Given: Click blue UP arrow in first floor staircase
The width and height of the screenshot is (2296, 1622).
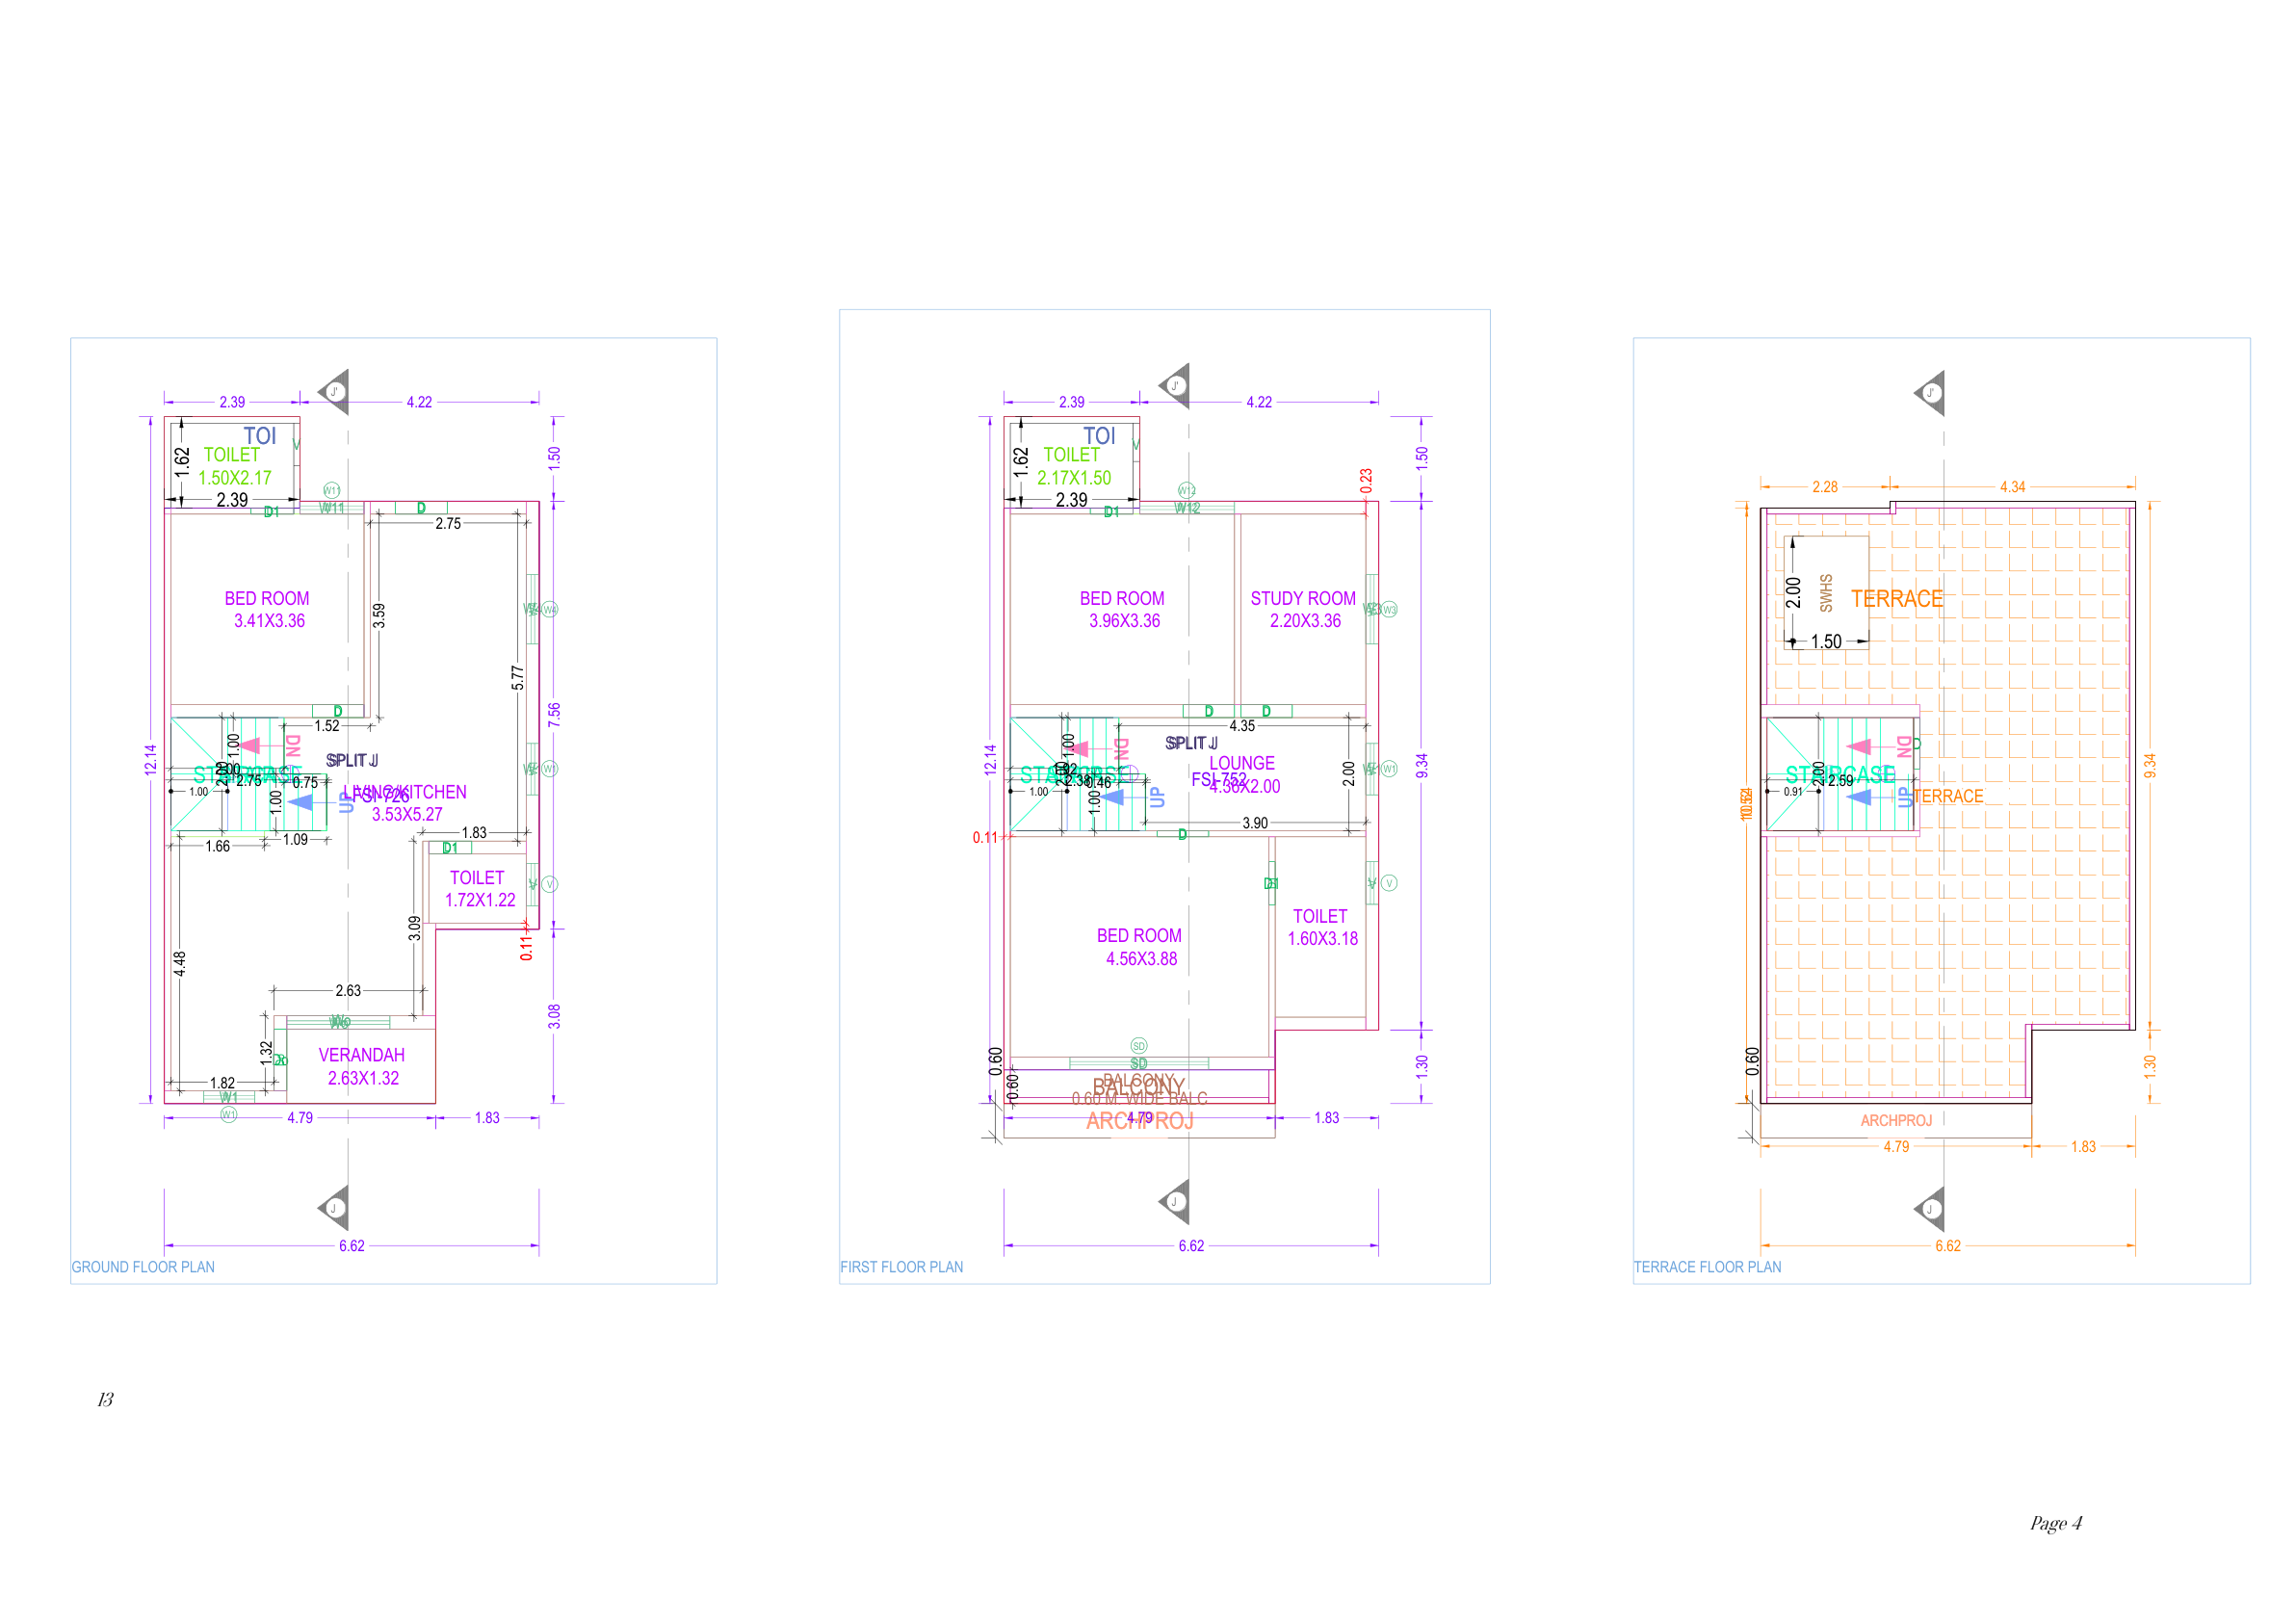Looking at the screenshot, I should [x=1114, y=797].
